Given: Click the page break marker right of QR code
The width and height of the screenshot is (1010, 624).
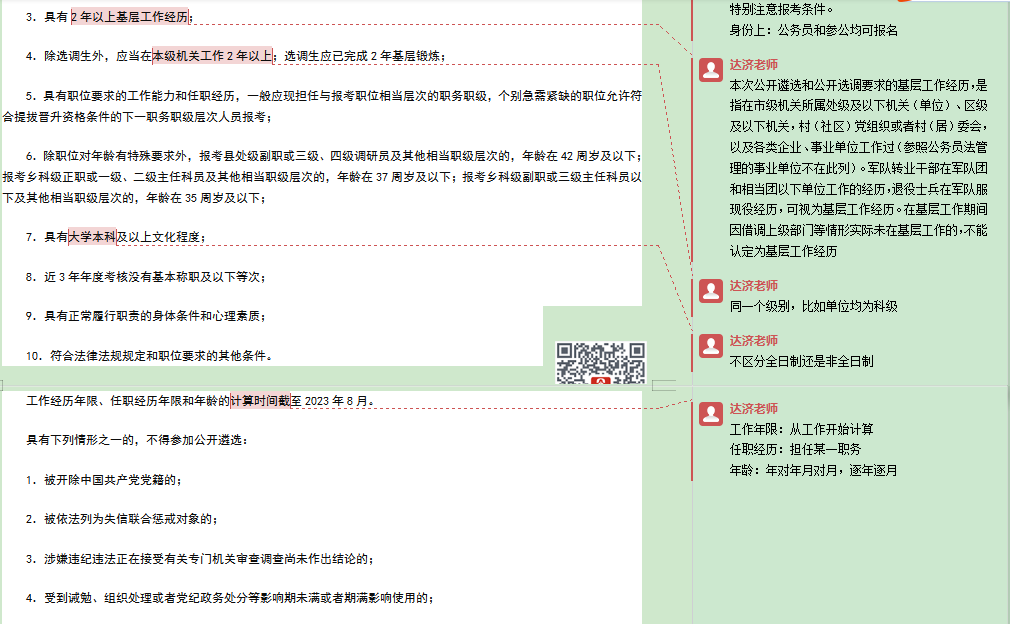Looking at the screenshot, I should tap(664, 385).
